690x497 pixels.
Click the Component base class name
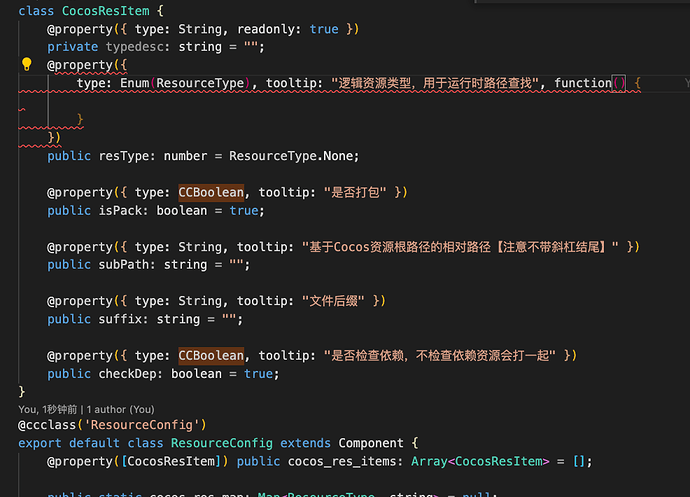(x=373, y=443)
